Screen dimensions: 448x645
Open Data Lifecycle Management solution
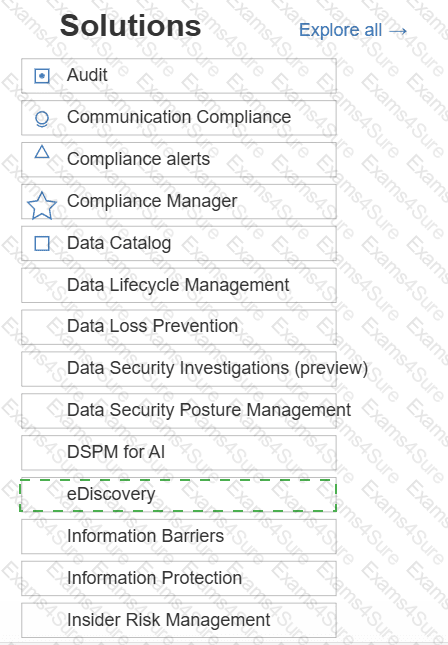(179, 285)
